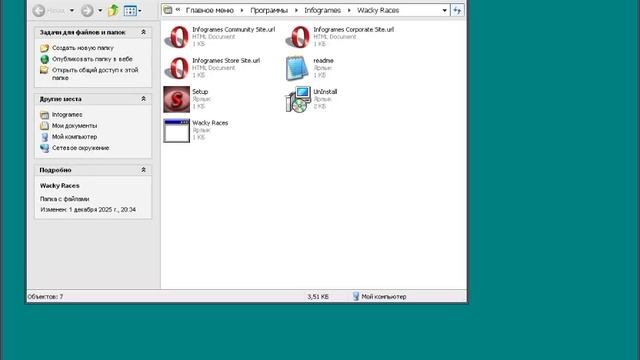Click Открыть общий доступ к этой папке

[x=95, y=74]
